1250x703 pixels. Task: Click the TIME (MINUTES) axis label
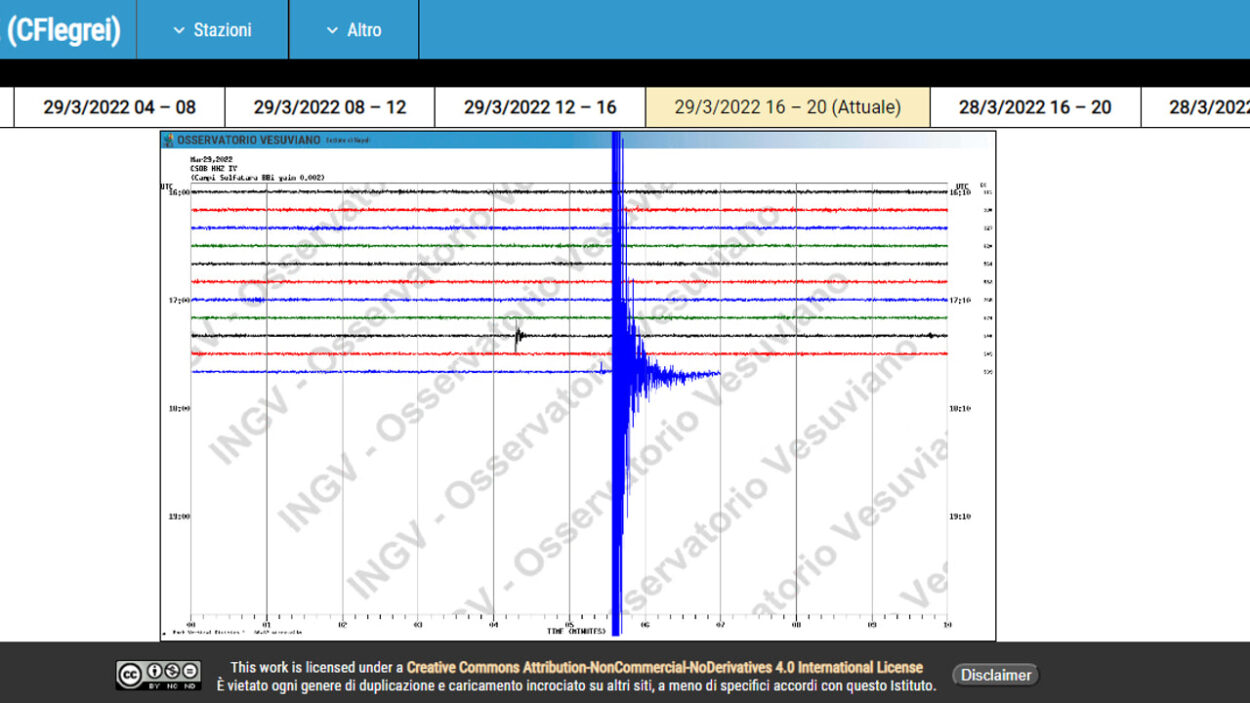tap(576, 632)
